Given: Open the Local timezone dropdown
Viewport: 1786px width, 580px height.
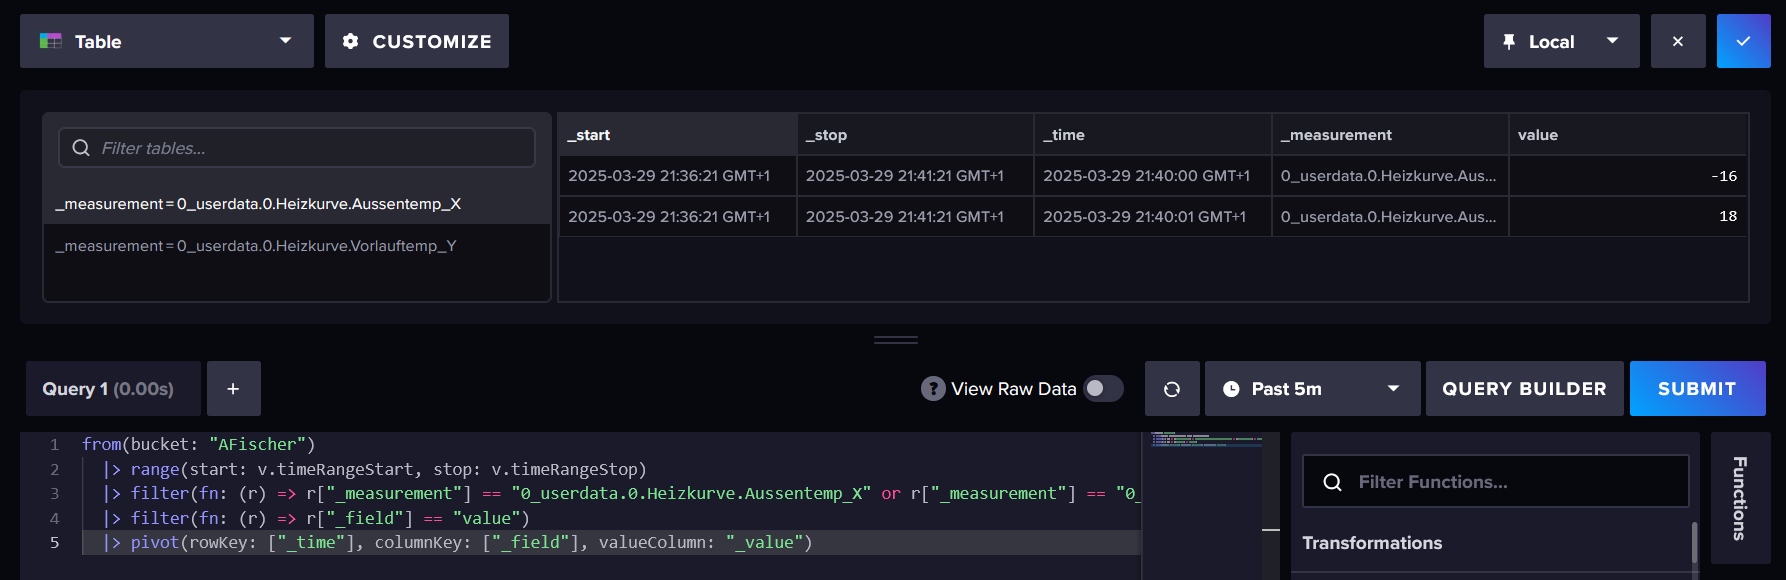Looking at the screenshot, I should [x=1561, y=41].
